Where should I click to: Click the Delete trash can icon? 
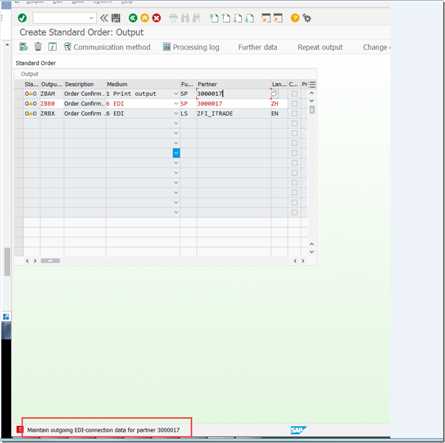(x=38, y=47)
